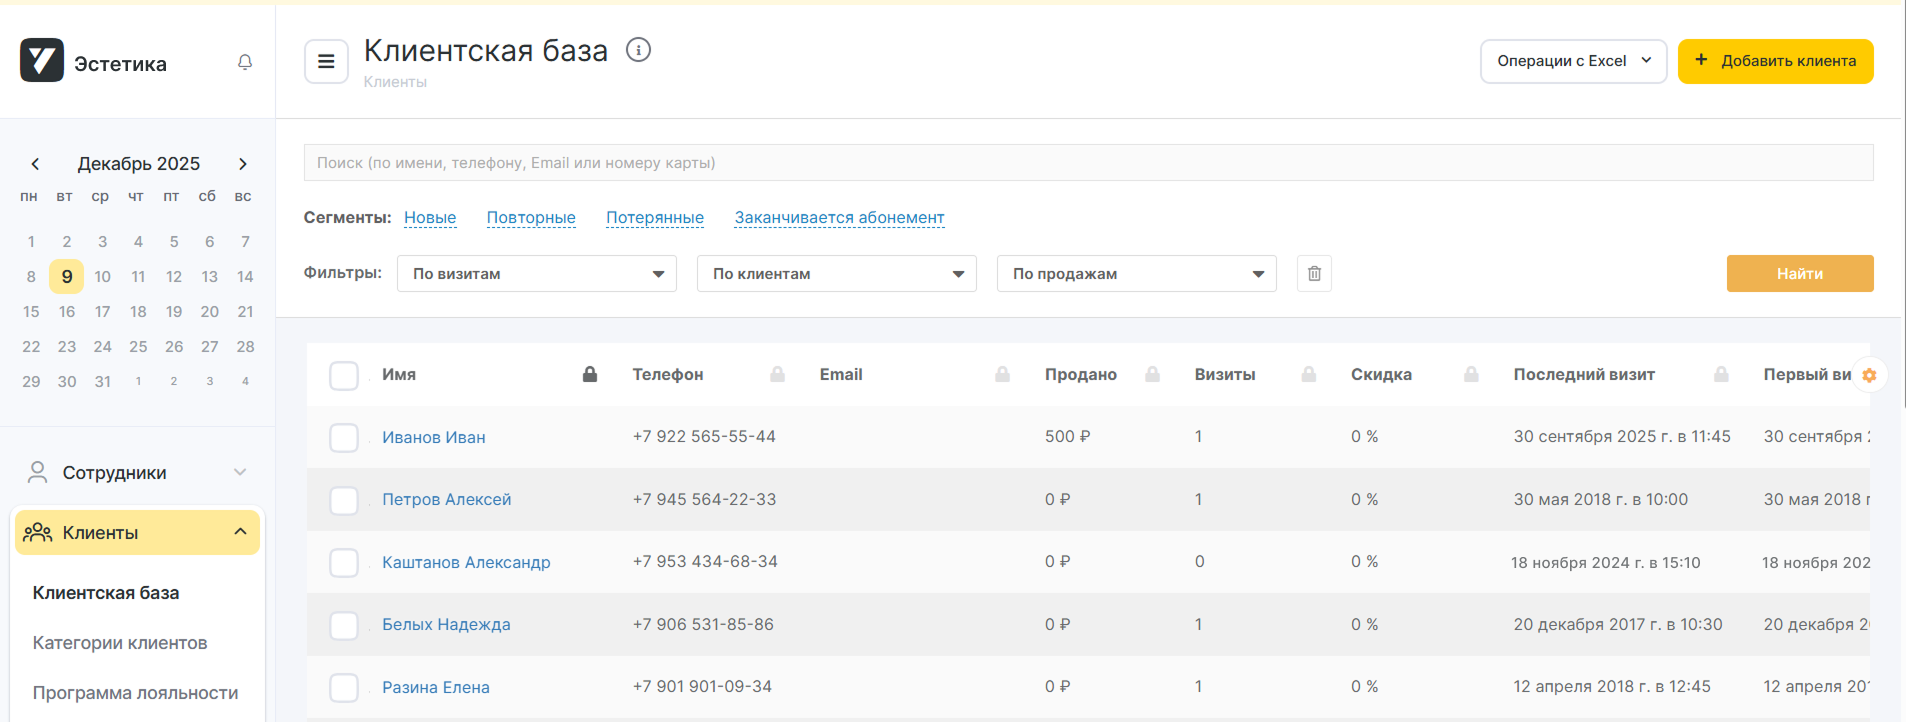Click the trash icon to clear filters
This screenshot has height=722, width=1906.
[x=1314, y=274]
